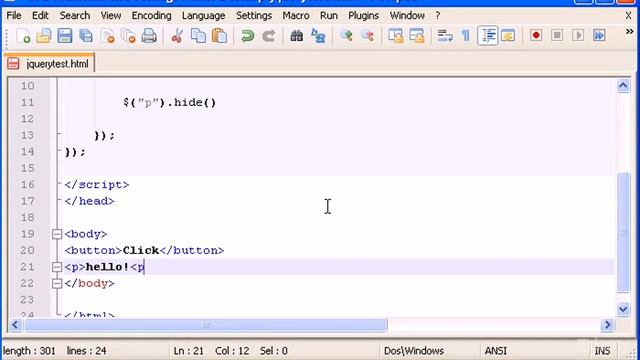This screenshot has height=360, width=640.
Task: Close document with menu bar X
Action: pyautogui.click(x=629, y=16)
